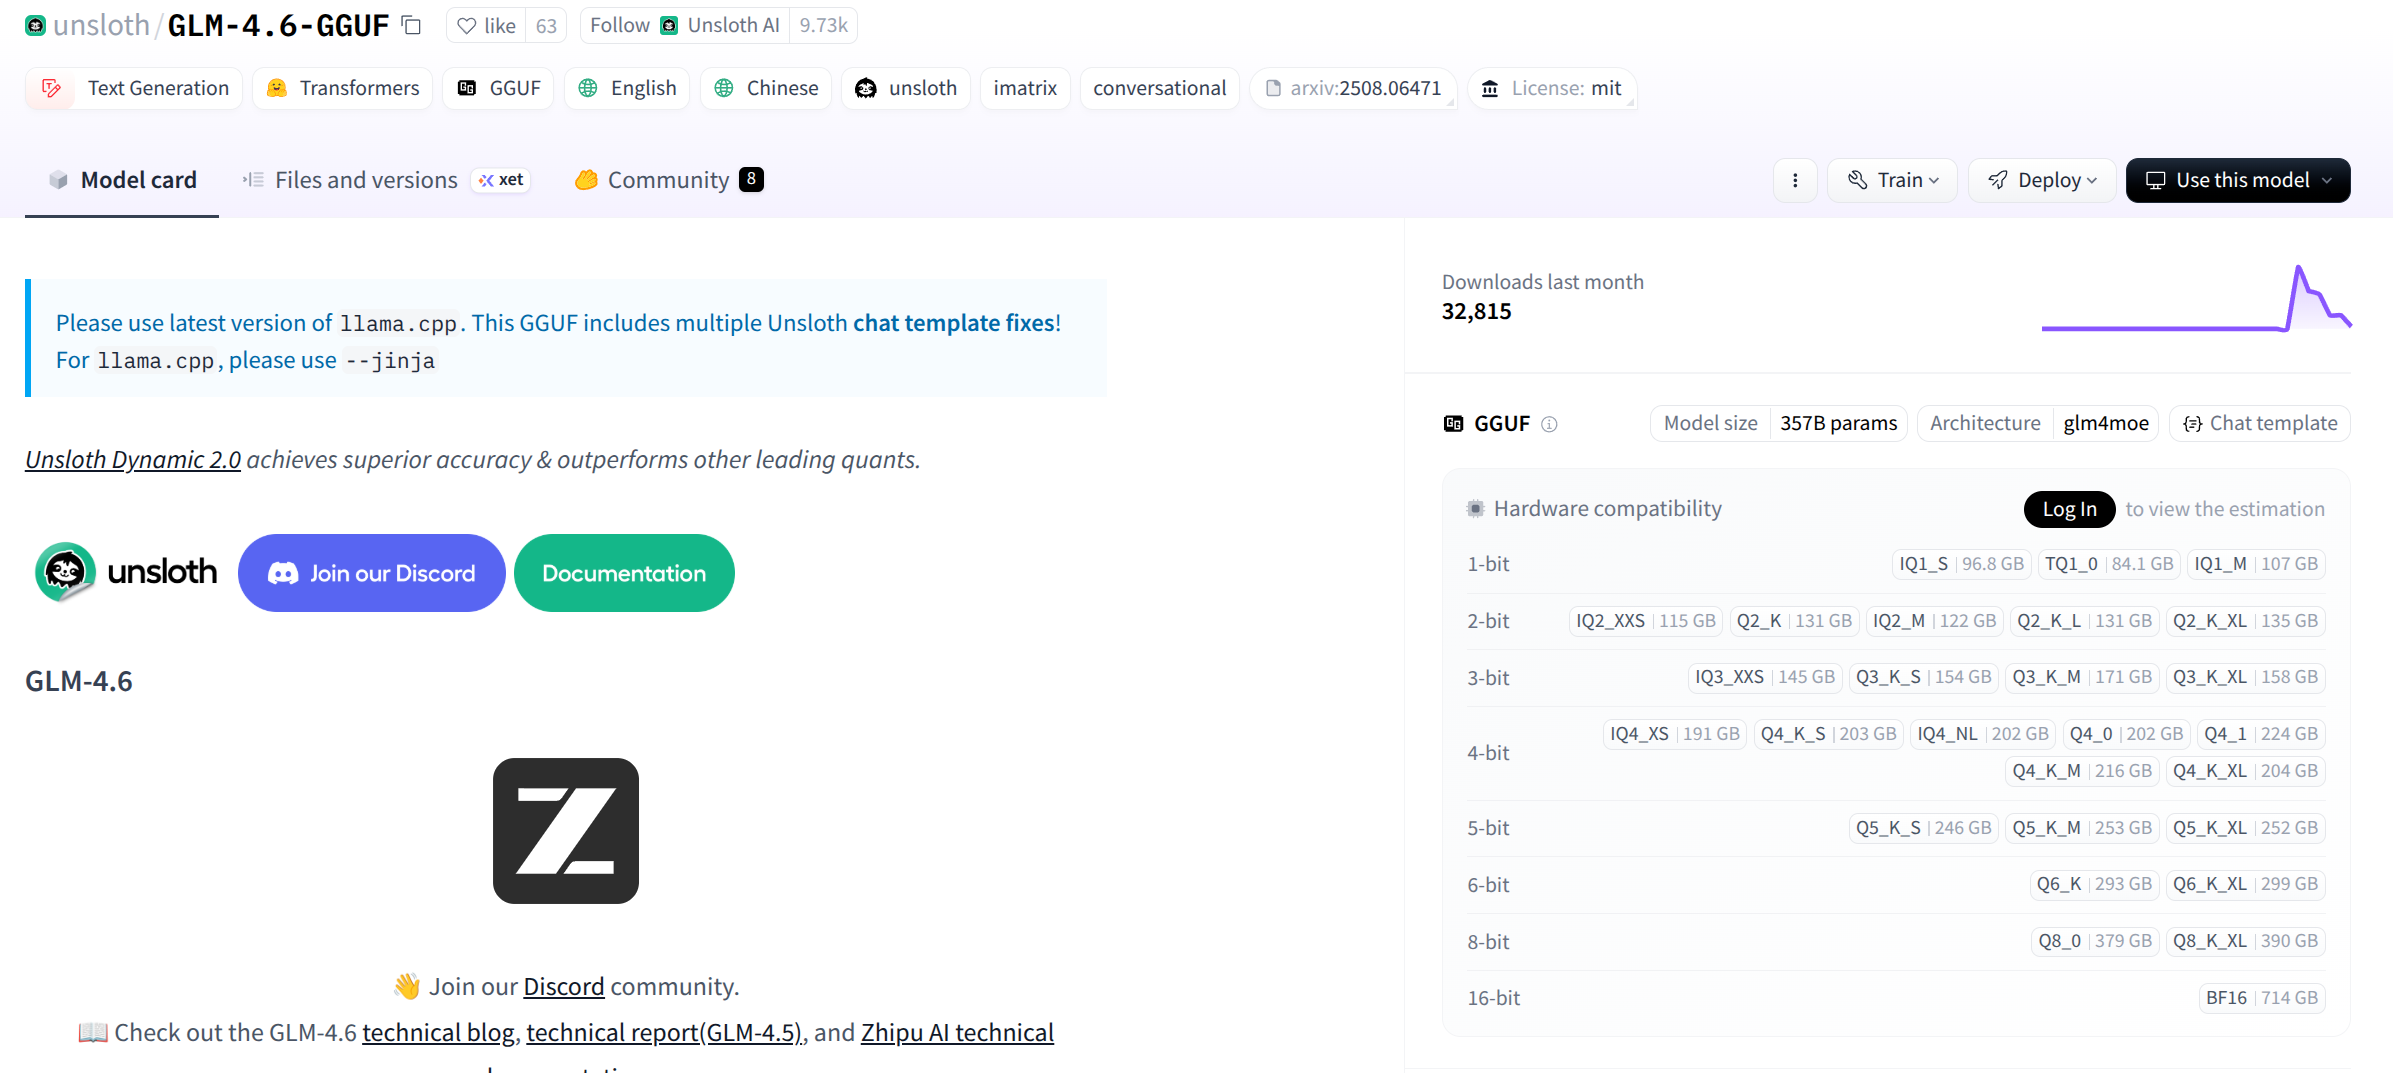The width and height of the screenshot is (2393, 1073).
Task: Follow Unsloth AI
Action: 685,25
